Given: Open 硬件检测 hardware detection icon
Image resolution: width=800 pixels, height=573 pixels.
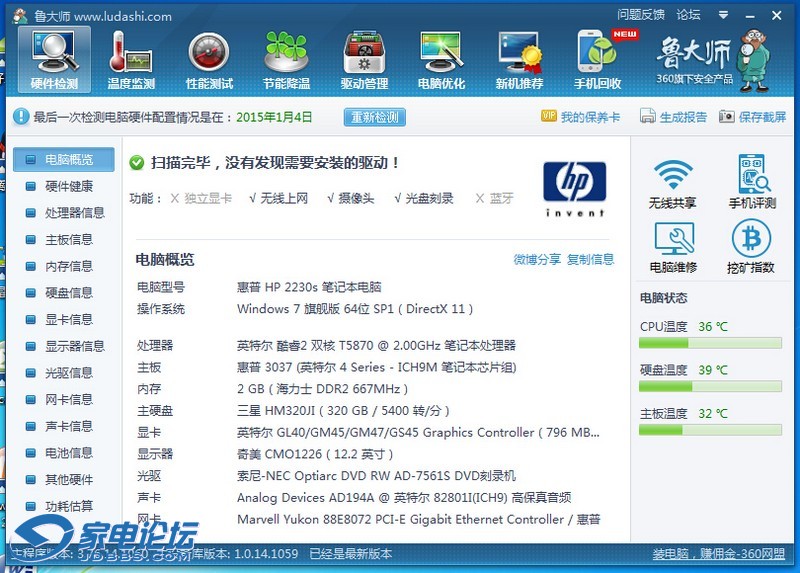Looking at the screenshot, I should pyautogui.click(x=54, y=59).
